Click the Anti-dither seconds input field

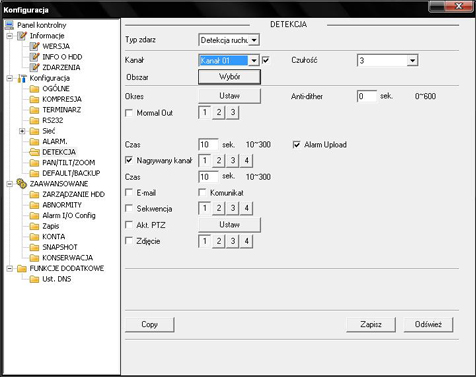point(367,96)
